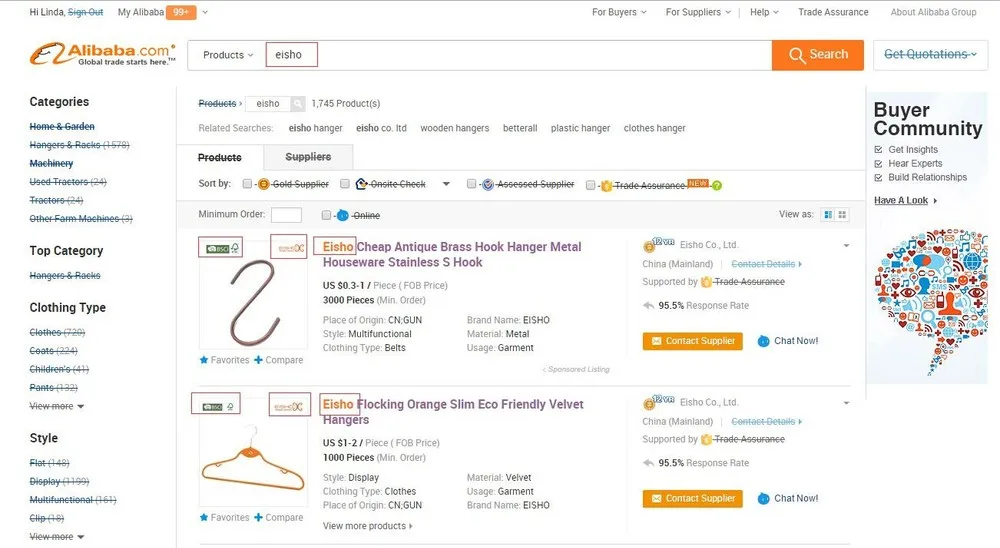
Task: Click the 'wooden hangers' related search link
Action: [454, 128]
